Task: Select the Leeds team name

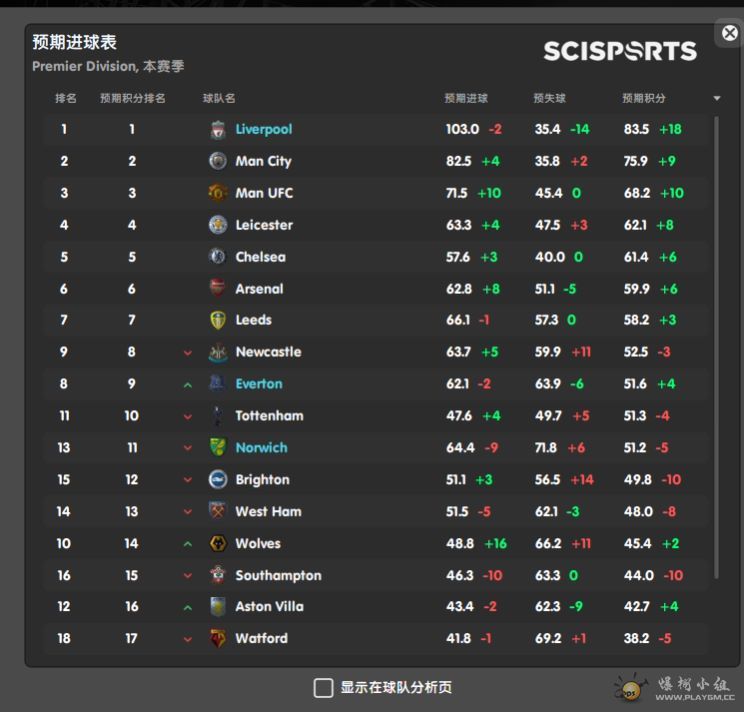Action: pyautogui.click(x=253, y=320)
